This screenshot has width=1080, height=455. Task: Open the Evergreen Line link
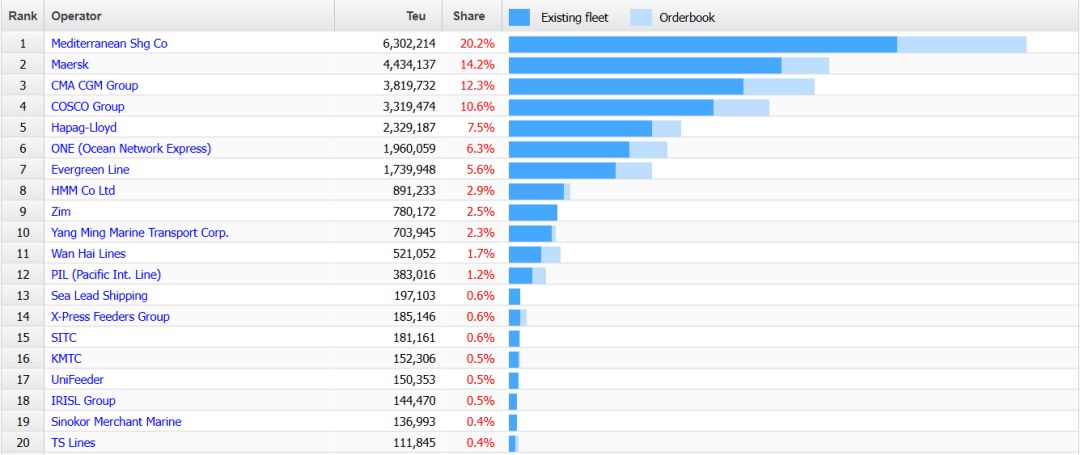point(90,170)
